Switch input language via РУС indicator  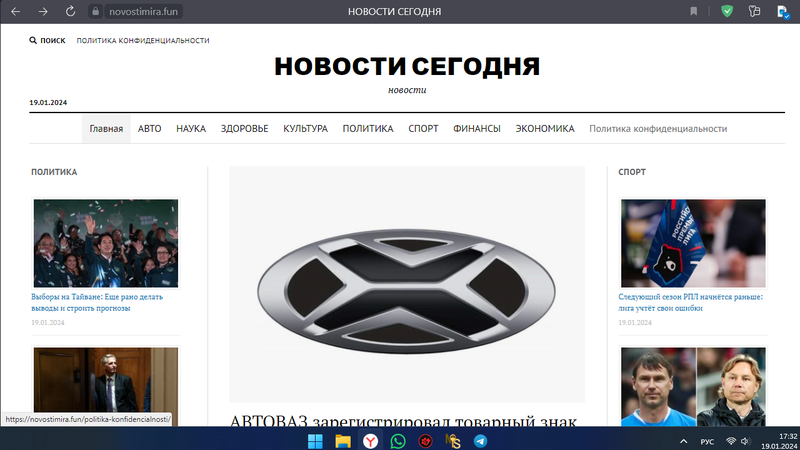[707, 441]
